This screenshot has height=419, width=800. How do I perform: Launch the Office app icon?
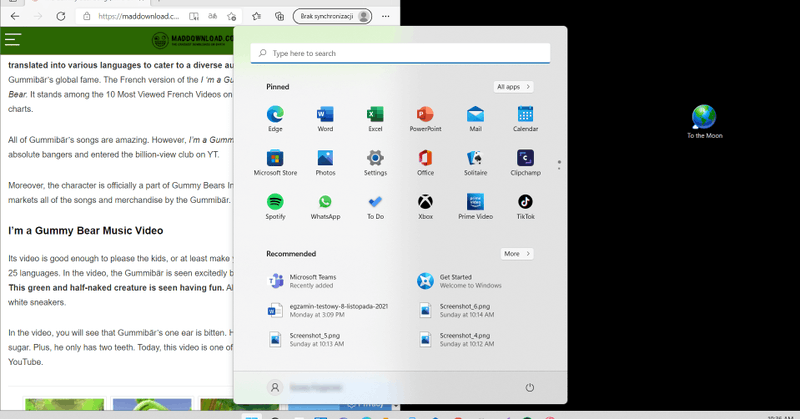pyautogui.click(x=425, y=163)
